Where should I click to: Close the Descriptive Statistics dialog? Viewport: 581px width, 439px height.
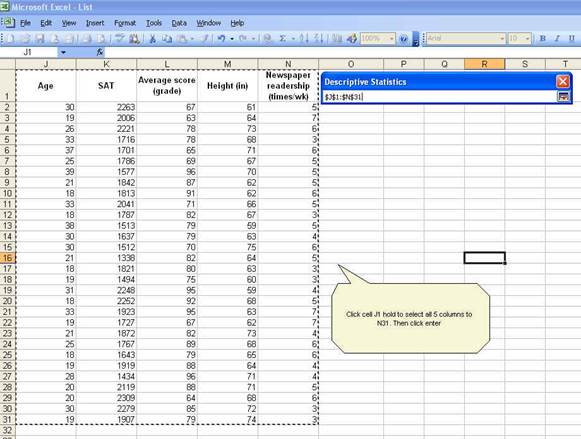point(563,81)
